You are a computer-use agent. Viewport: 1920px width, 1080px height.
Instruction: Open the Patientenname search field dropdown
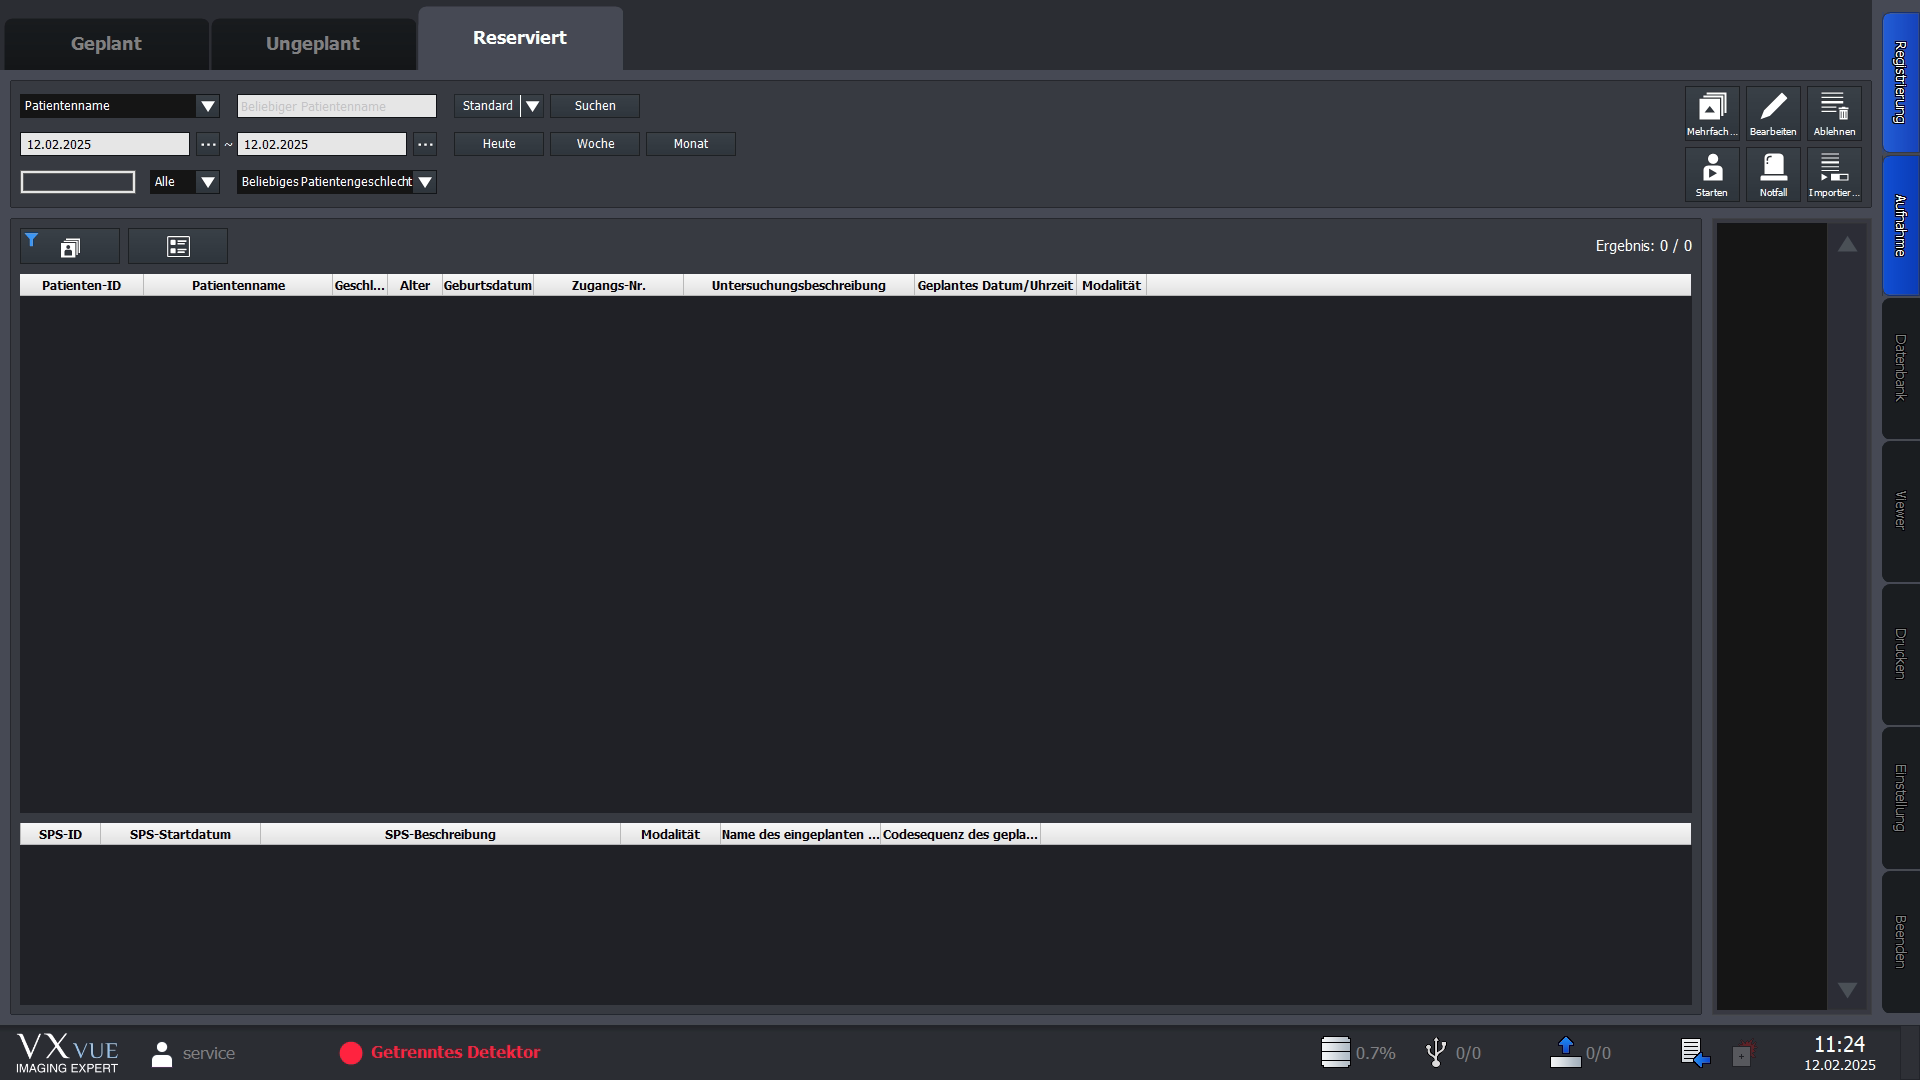pos(208,106)
